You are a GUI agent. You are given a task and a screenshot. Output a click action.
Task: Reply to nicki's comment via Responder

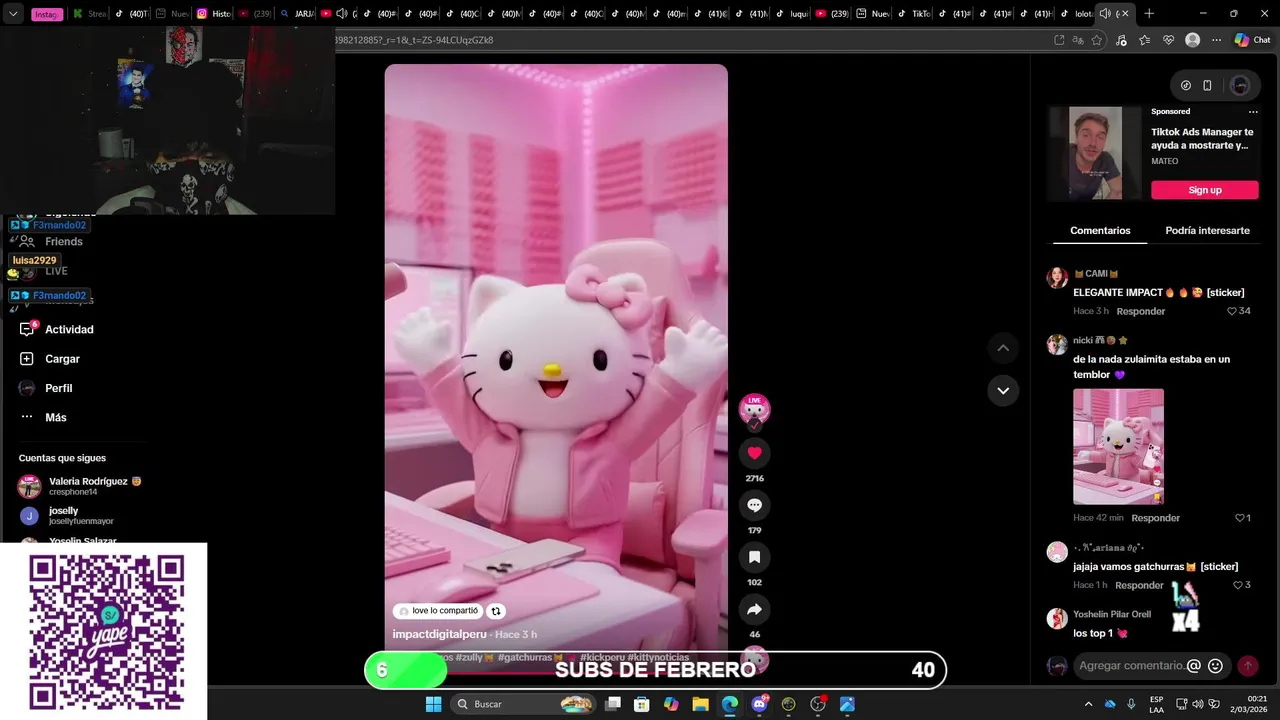(x=1156, y=518)
